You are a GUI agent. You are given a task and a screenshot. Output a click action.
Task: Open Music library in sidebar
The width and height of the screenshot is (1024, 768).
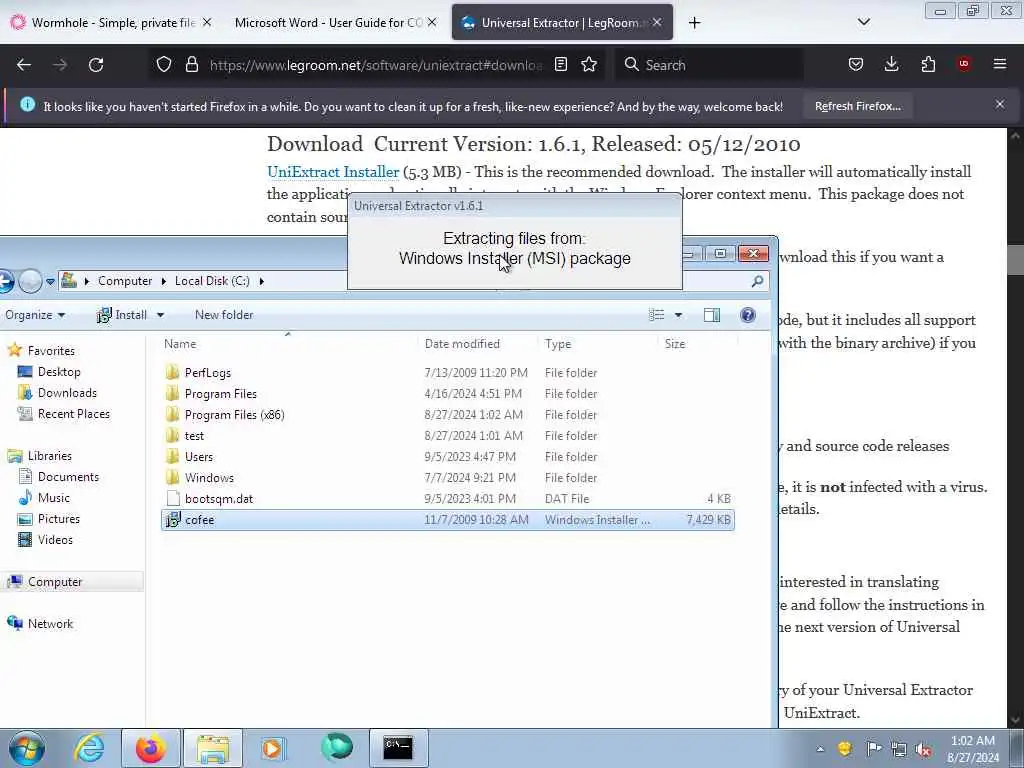pos(44,498)
